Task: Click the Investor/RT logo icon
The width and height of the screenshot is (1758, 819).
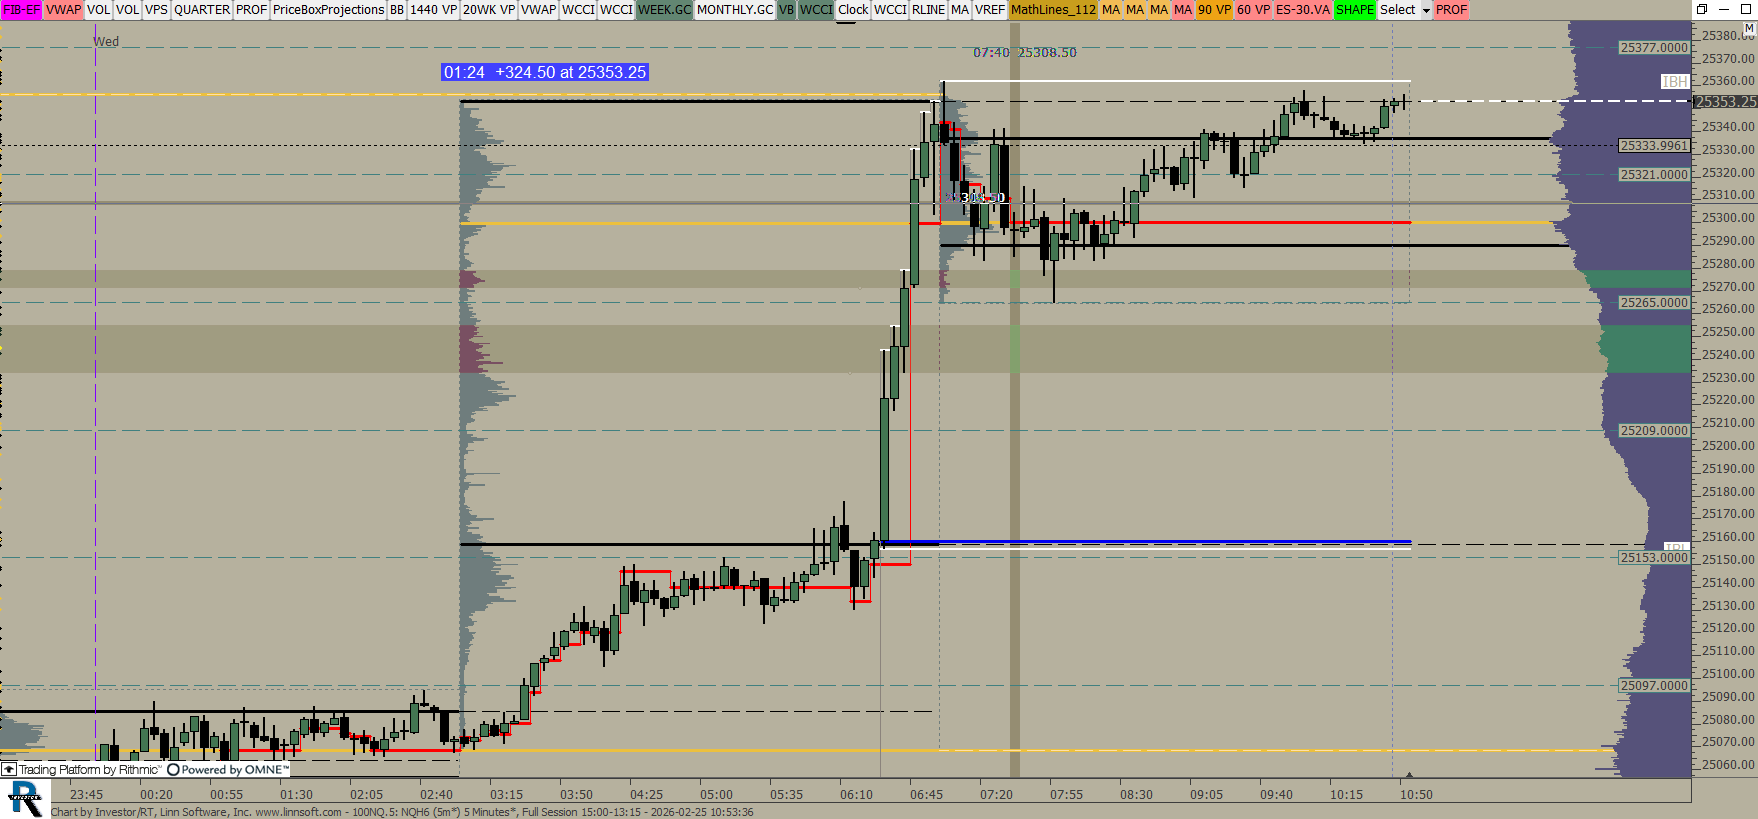Action: point(25,799)
